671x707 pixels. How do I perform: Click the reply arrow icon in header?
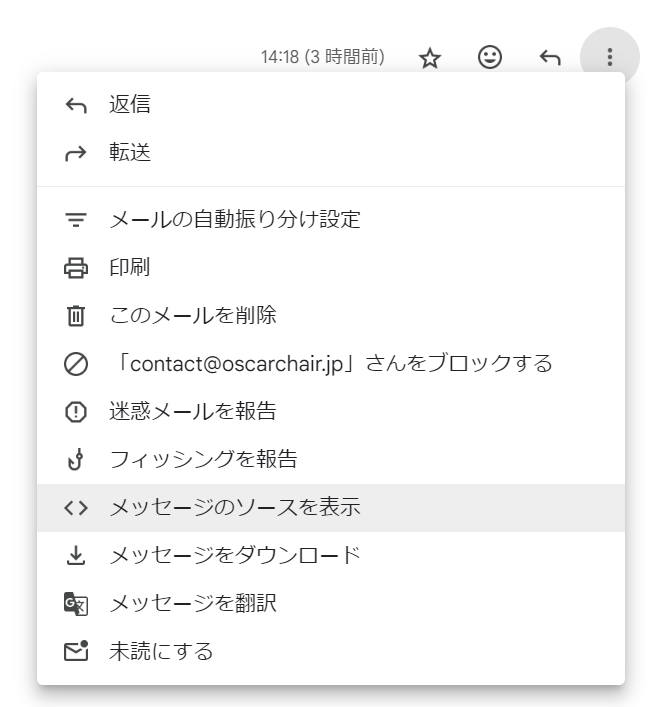(550, 58)
